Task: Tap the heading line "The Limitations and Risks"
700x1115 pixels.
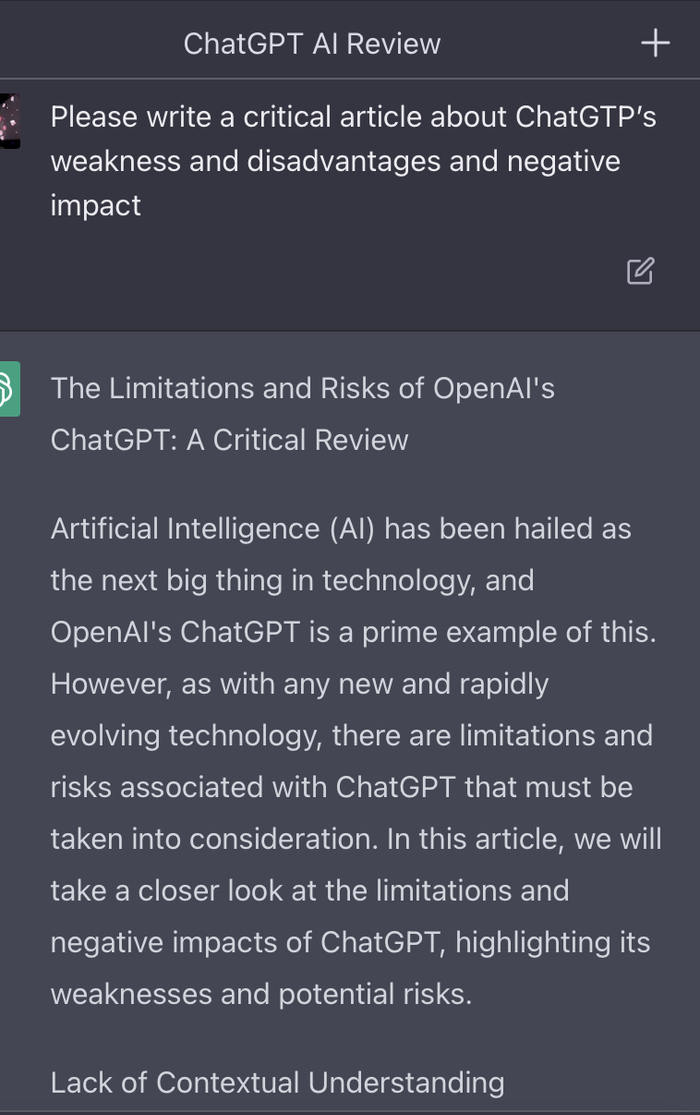Action: click(302, 388)
